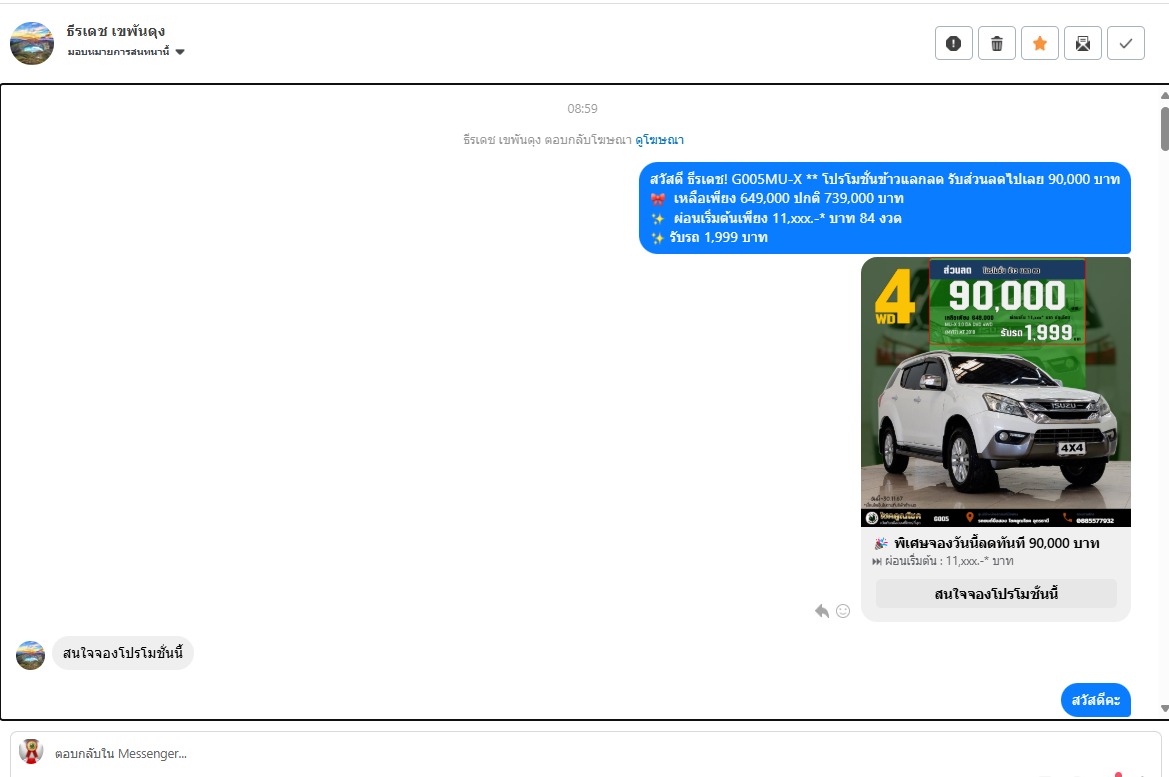The height and width of the screenshot is (777, 1169).
Task: Click the sender avatar next to the incoming message
Action: (x=31, y=655)
